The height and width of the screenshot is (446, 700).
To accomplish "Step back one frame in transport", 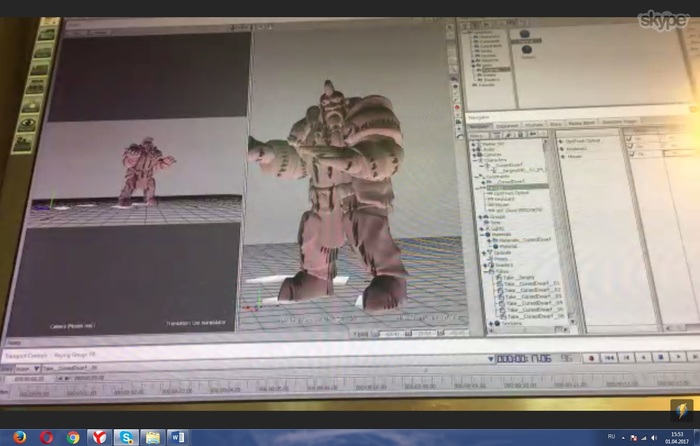I will [627, 357].
